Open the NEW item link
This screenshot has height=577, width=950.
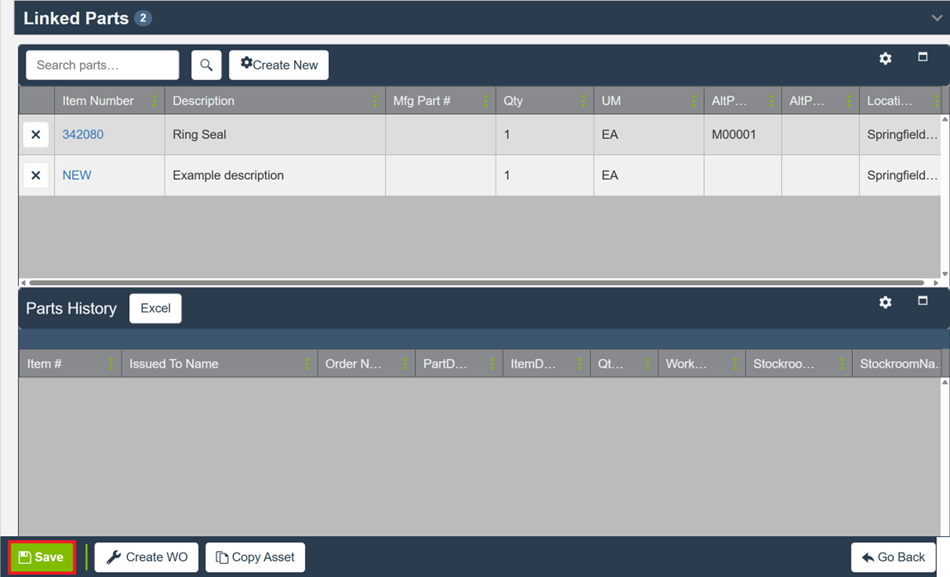tap(77, 176)
